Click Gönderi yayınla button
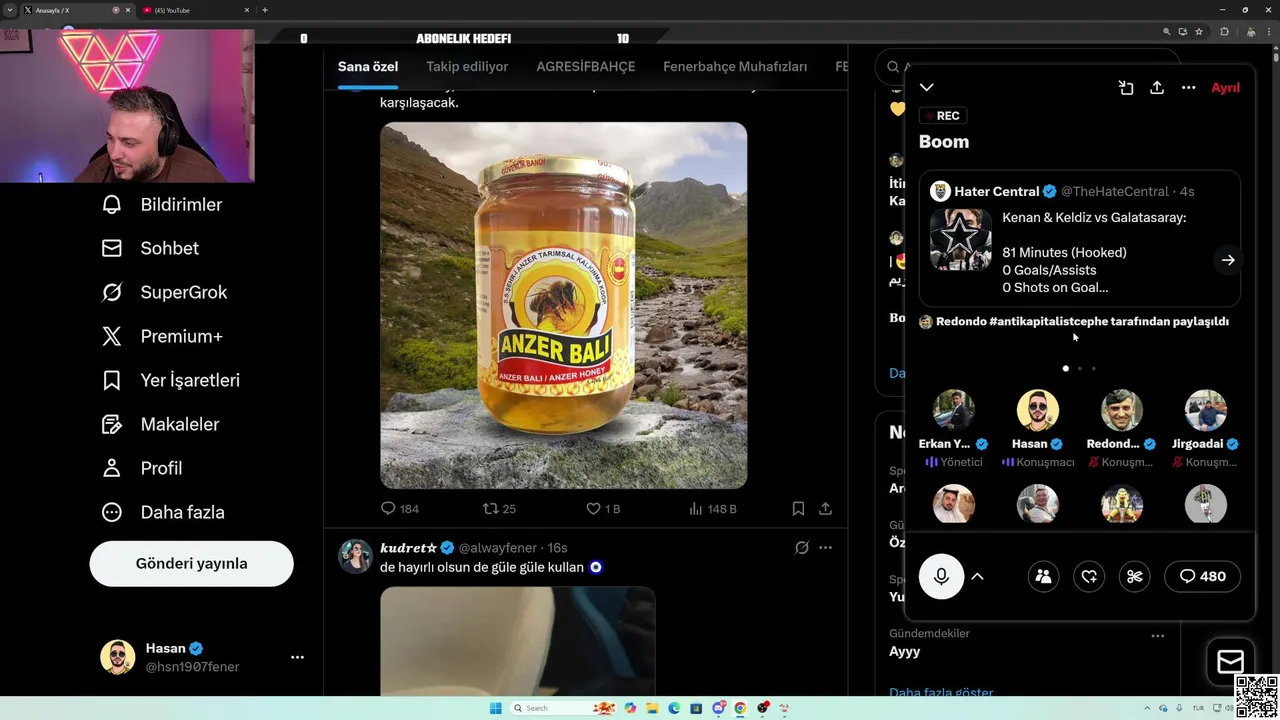 coord(191,563)
